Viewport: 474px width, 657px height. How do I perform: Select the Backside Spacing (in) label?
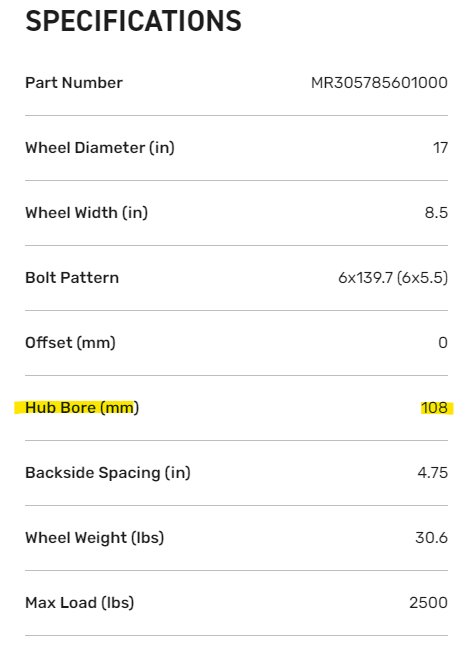tap(108, 473)
